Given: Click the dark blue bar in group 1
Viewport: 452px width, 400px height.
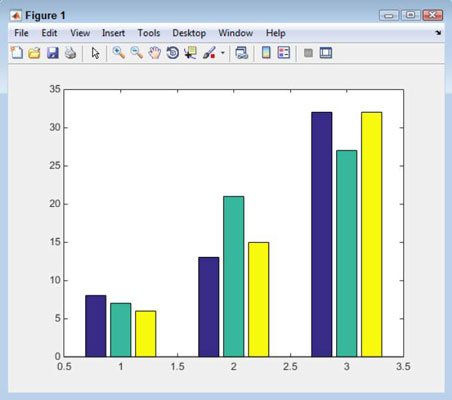Looking at the screenshot, I should pyautogui.click(x=96, y=326).
